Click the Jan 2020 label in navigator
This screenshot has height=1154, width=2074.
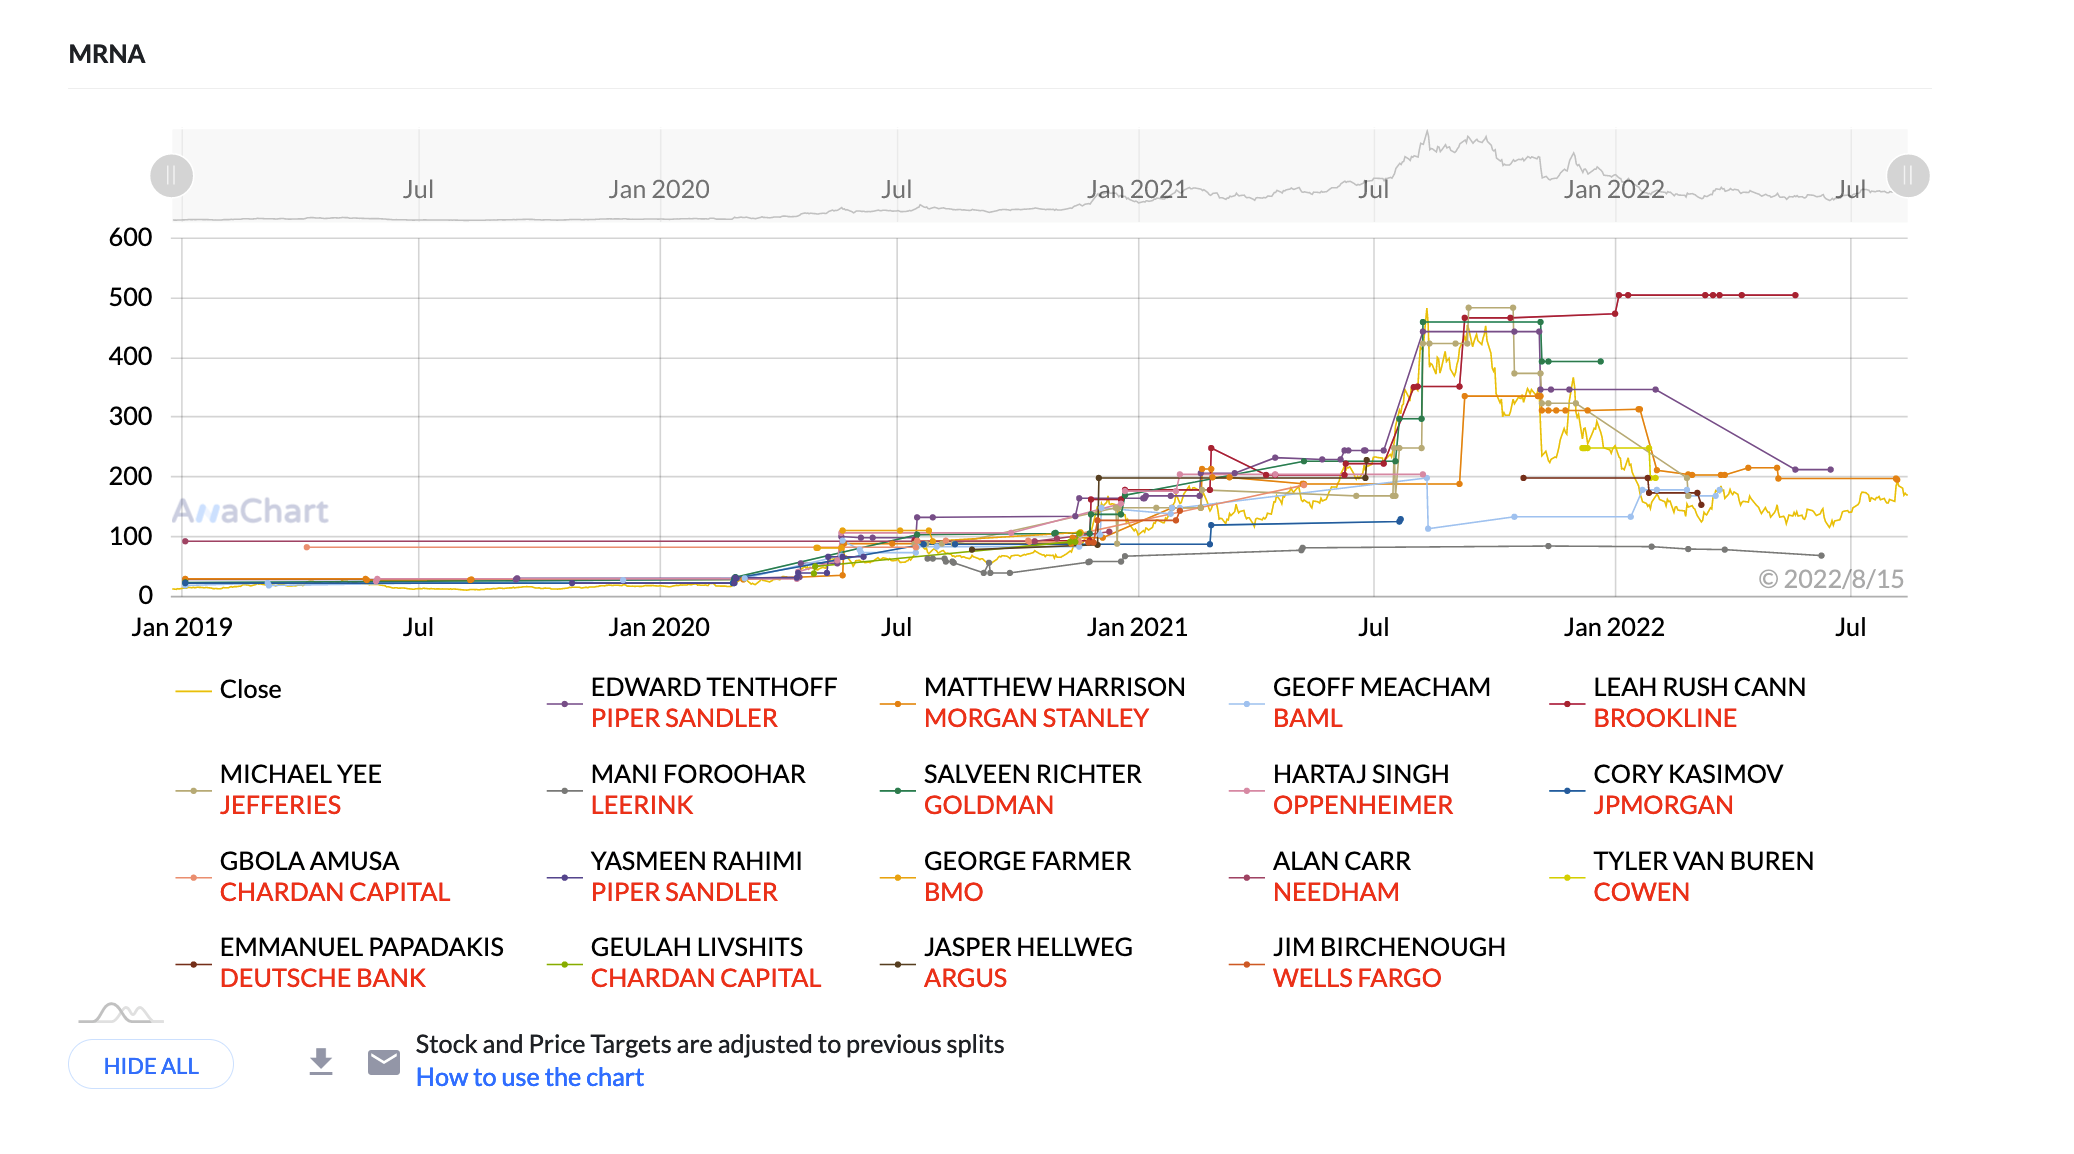[659, 189]
